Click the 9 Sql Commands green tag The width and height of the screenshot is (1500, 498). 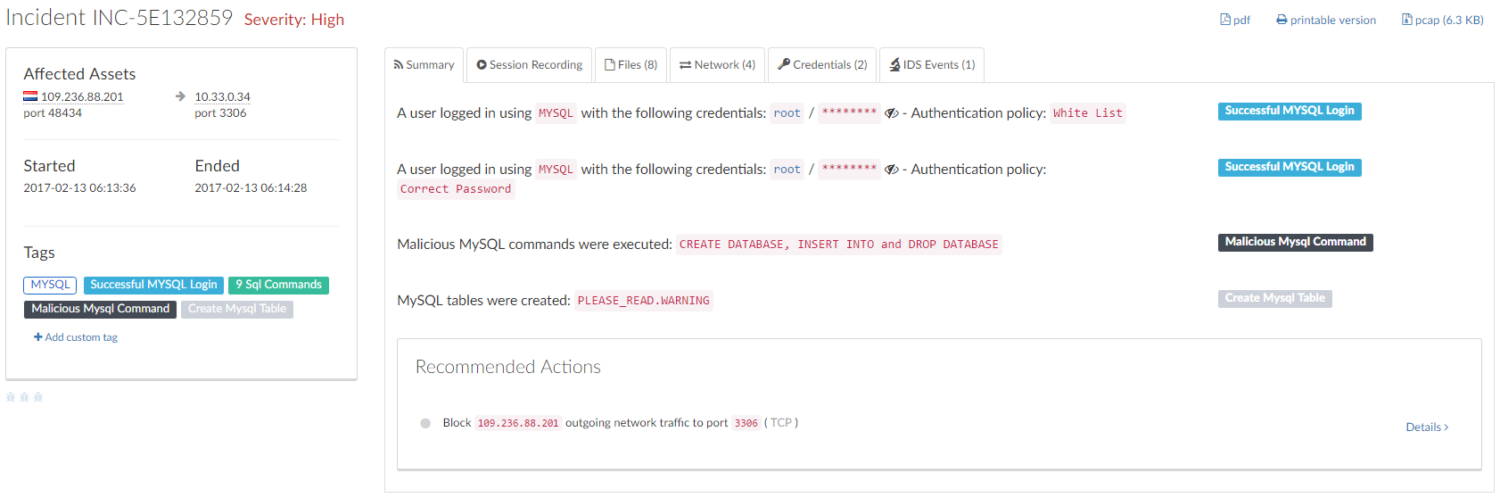pos(278,285)
